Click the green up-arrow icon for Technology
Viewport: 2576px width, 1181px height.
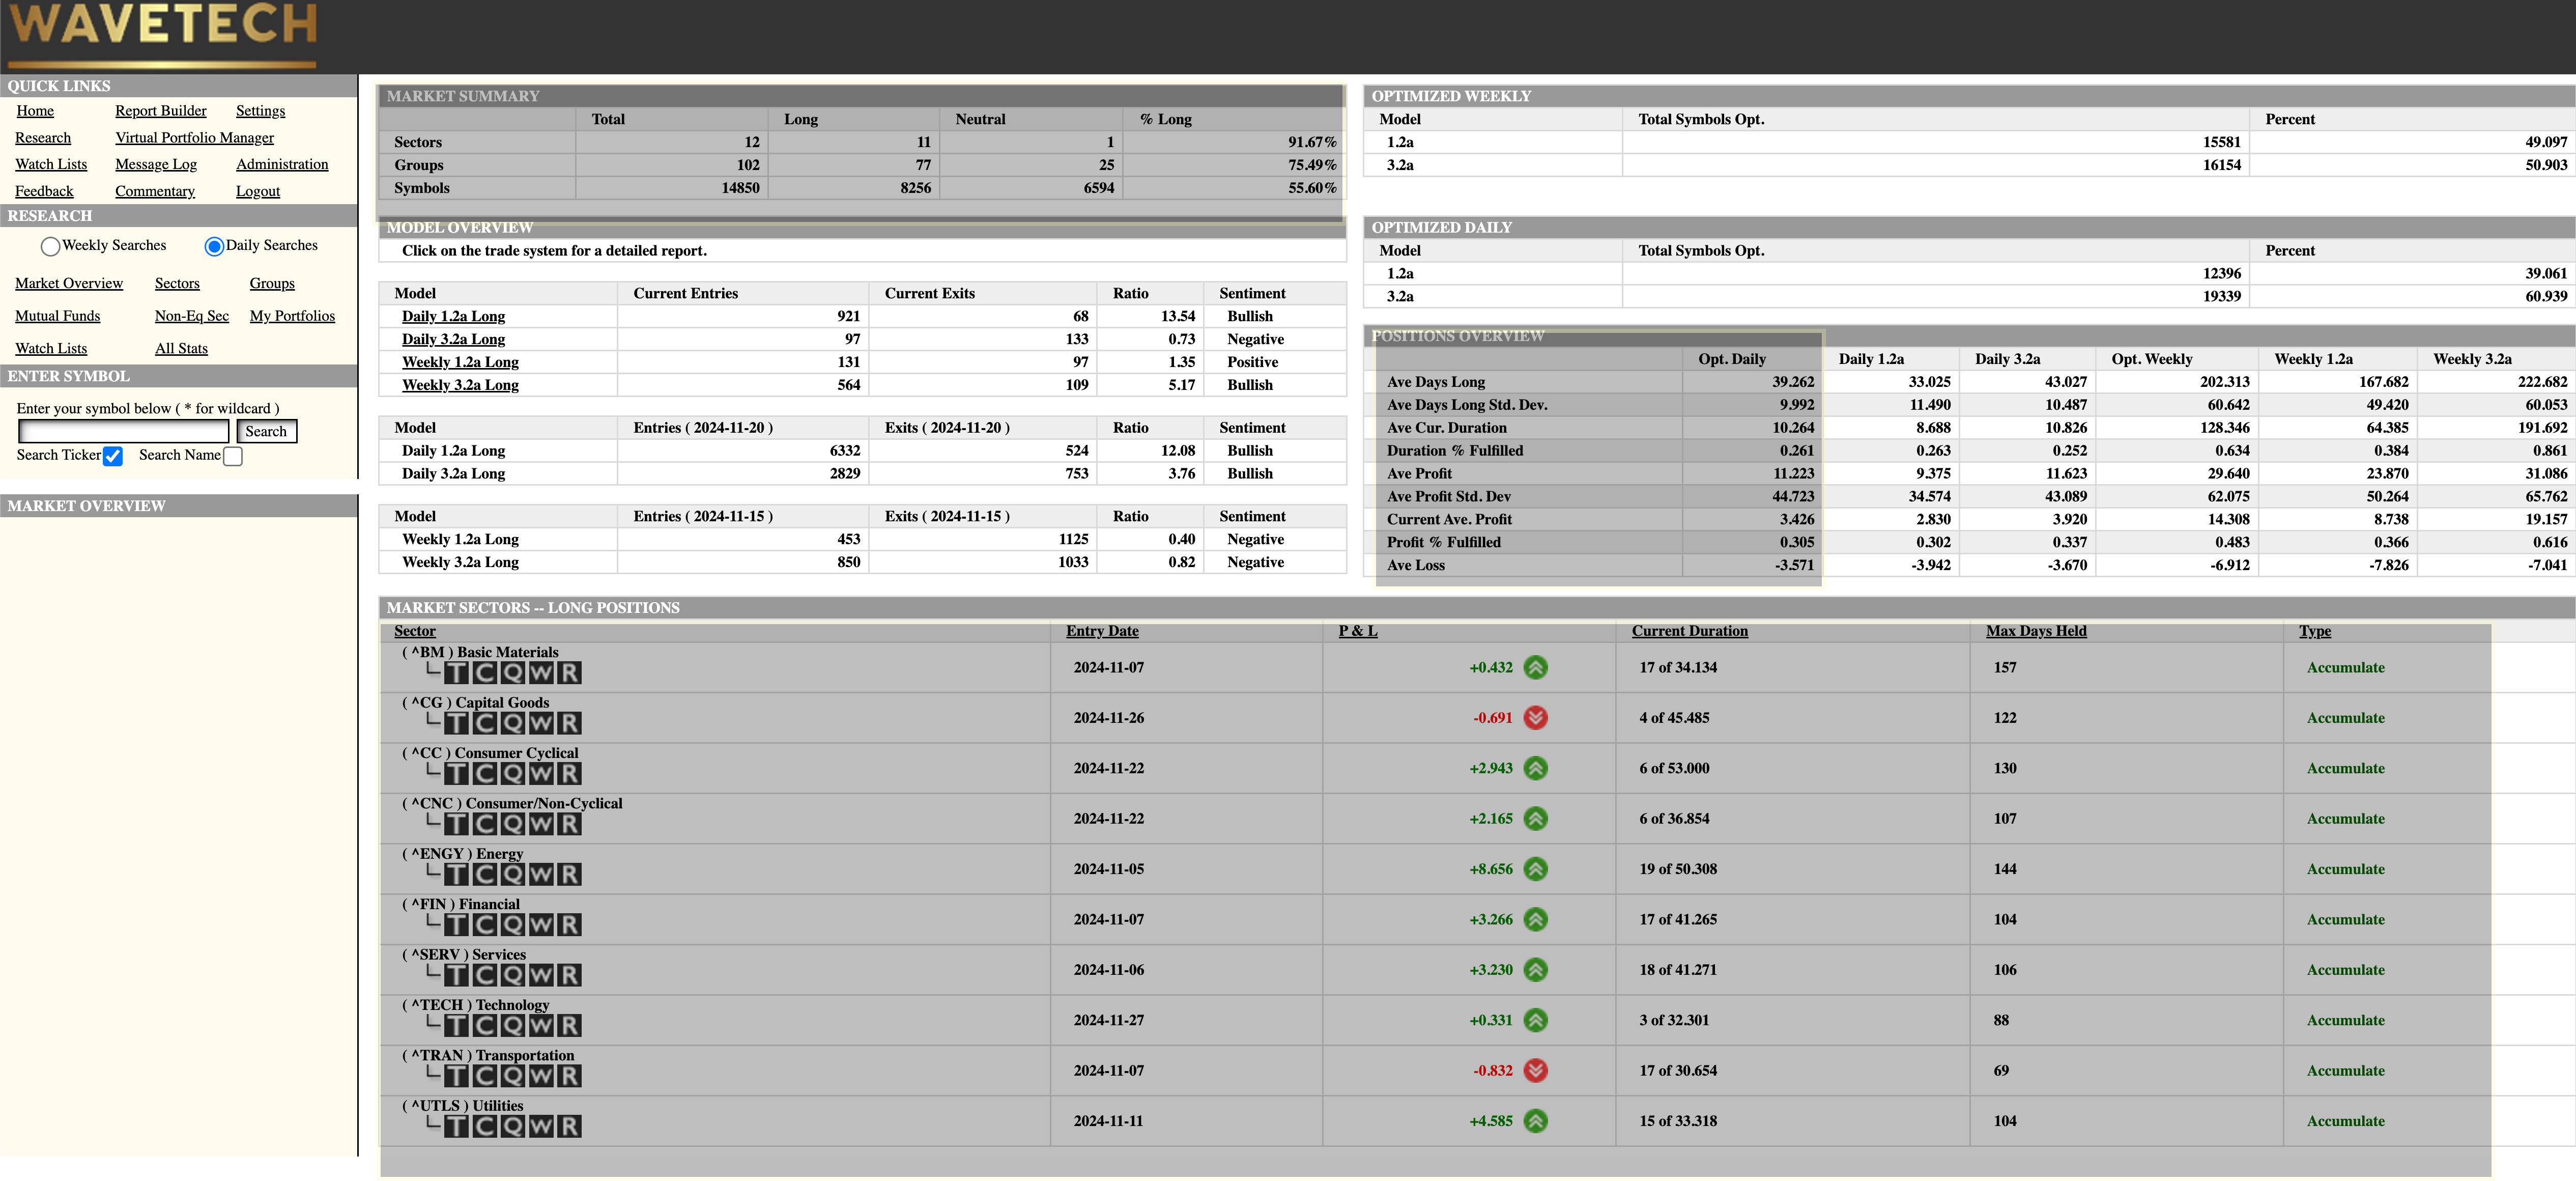[1535, 1020]
